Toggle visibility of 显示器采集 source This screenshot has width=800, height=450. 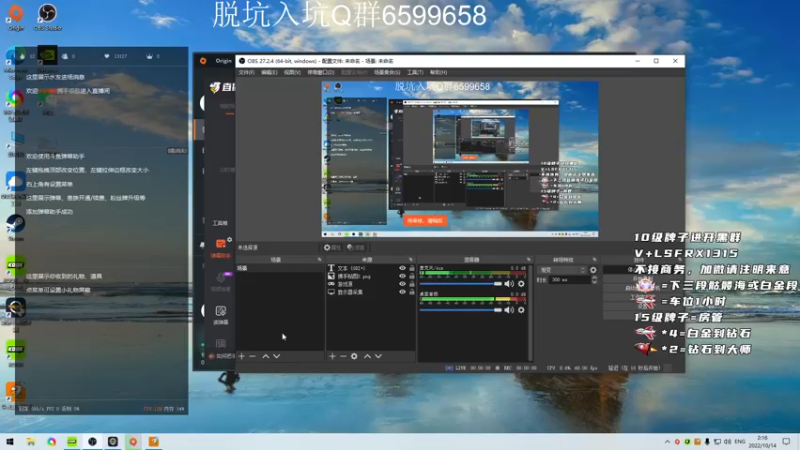402,292
